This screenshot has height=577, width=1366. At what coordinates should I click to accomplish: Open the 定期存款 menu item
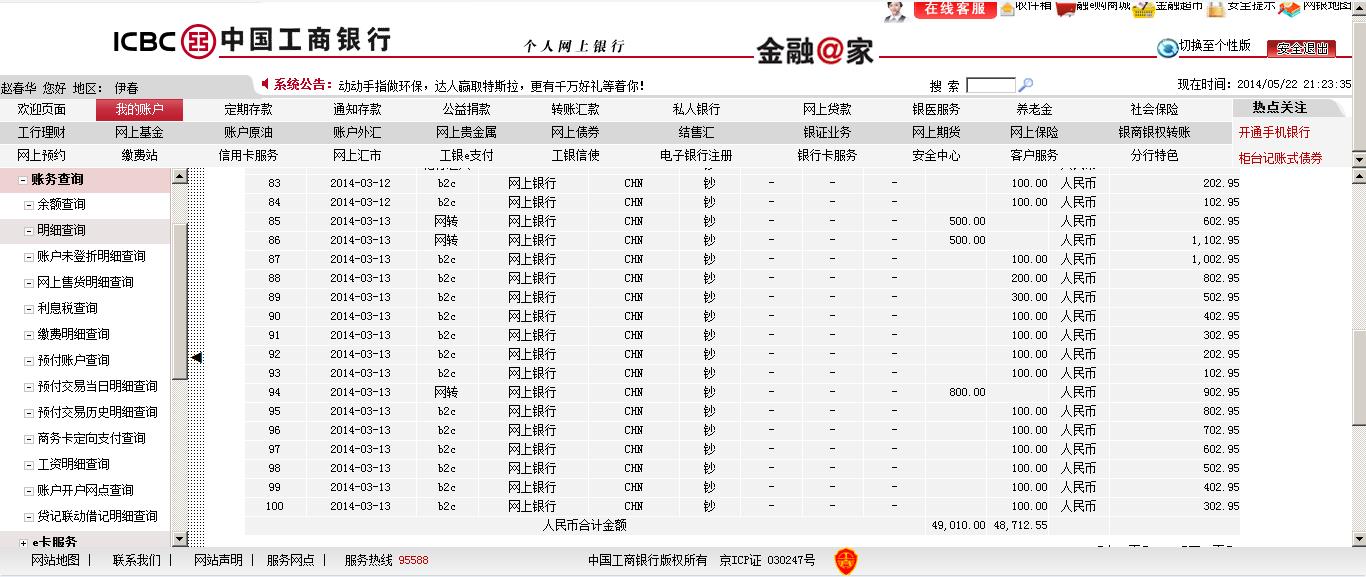248,110
